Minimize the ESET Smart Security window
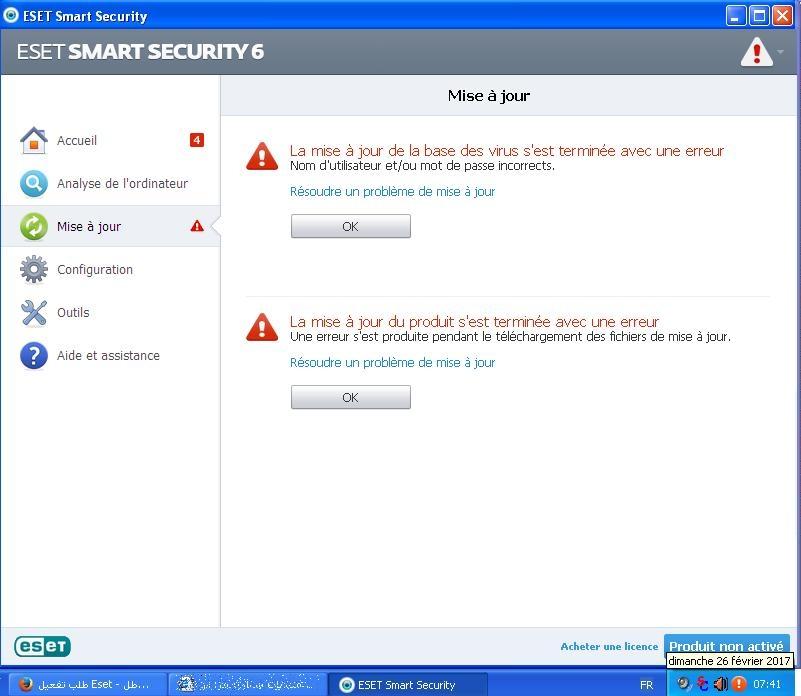Viewport: 801px width, 696px height. point(736,15)
